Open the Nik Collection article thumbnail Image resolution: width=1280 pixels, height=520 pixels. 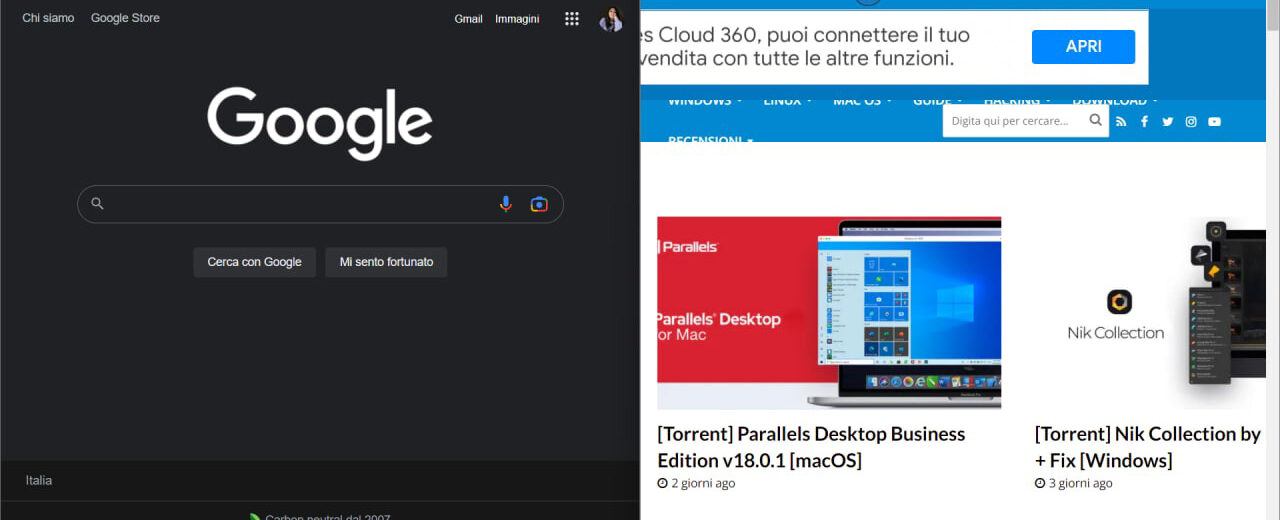[x=1151, y=312]
